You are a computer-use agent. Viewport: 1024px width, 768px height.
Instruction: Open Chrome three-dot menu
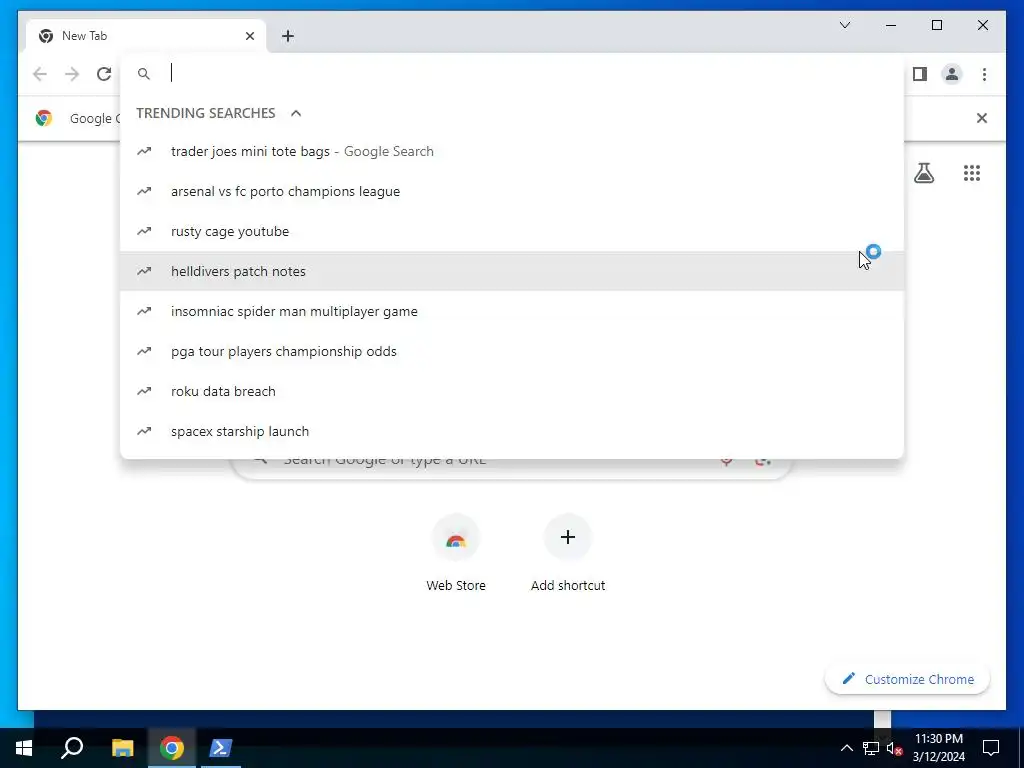coord(984,74)
